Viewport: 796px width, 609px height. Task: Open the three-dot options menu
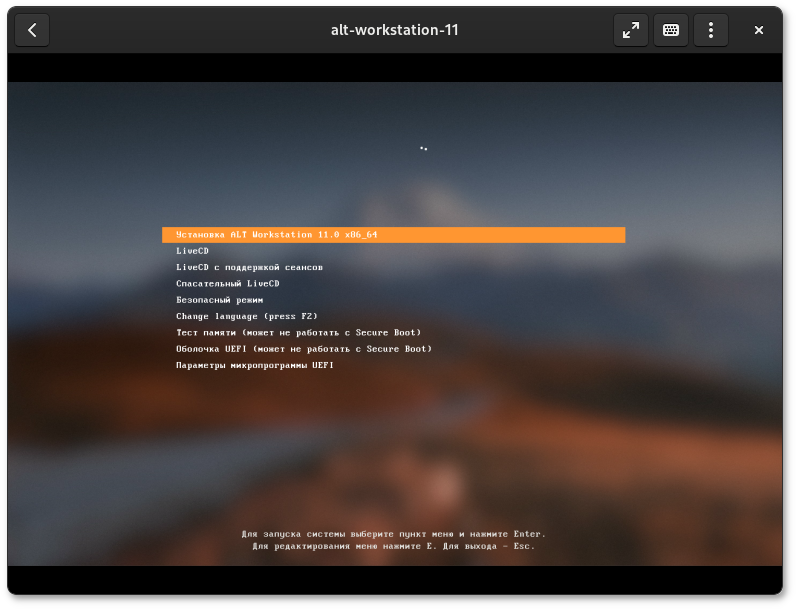[710, 30]
